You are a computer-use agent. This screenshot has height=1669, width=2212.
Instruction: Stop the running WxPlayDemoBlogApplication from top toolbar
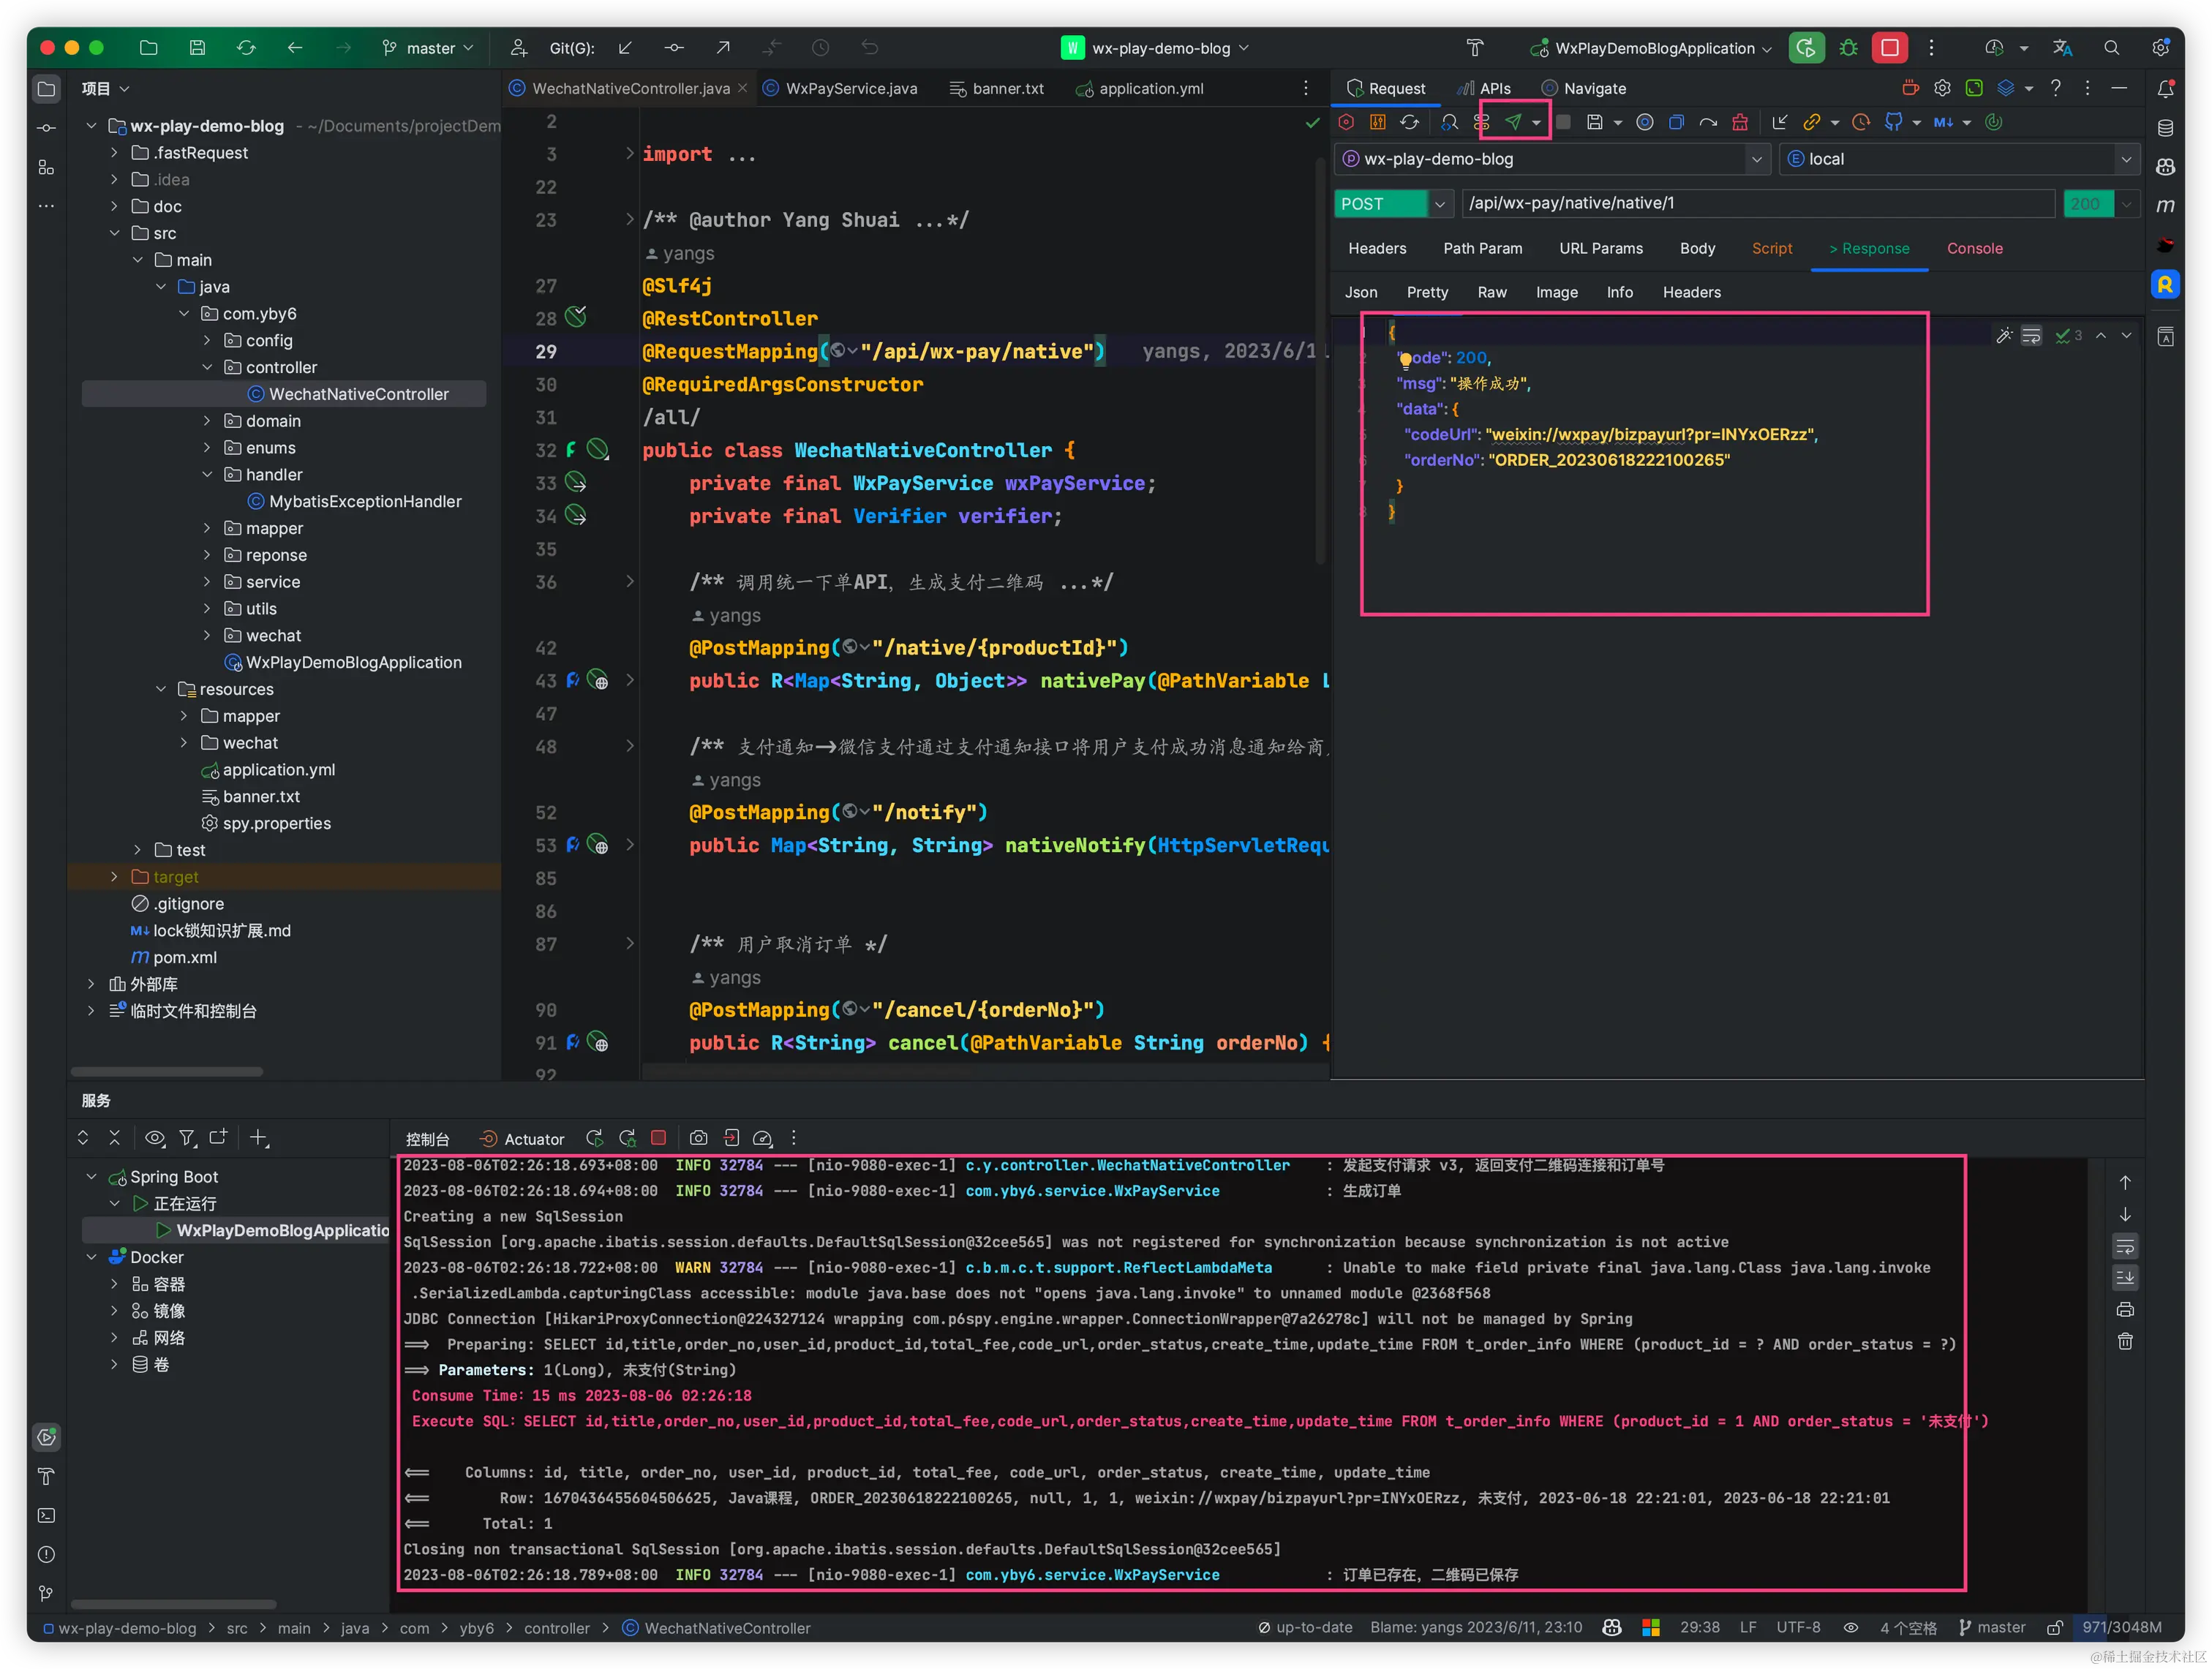click(x=1889, y=48)
